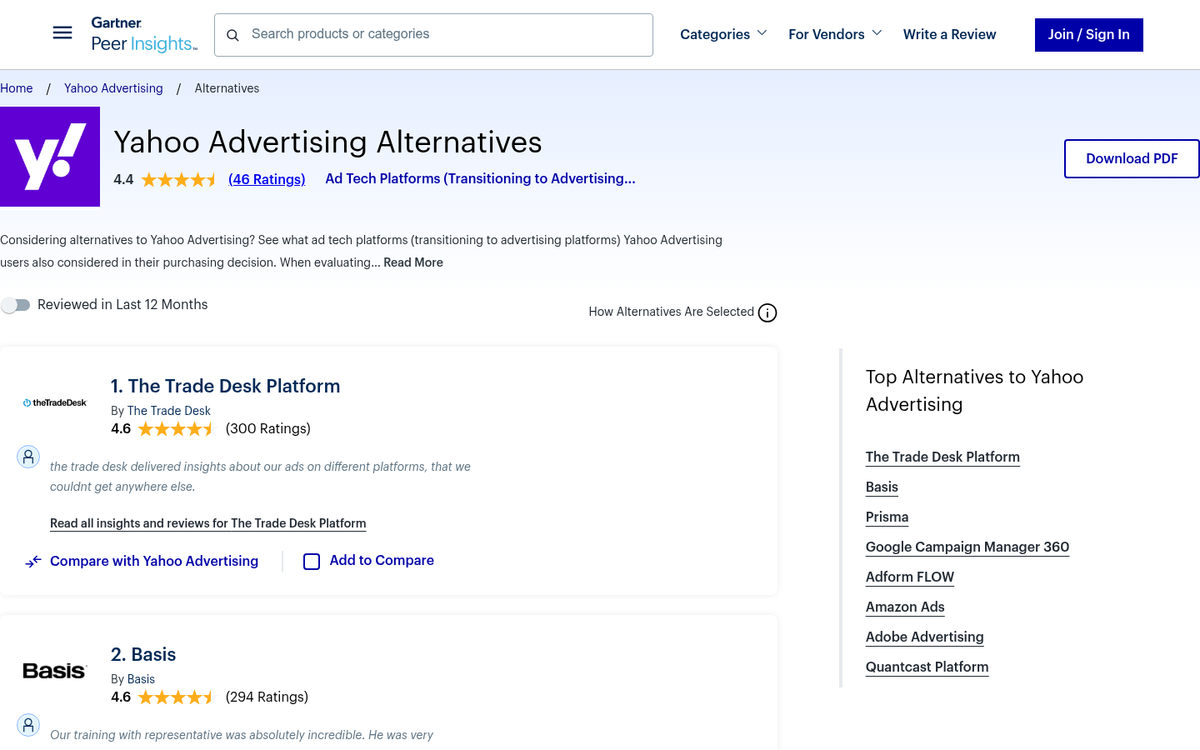Open the 'How Alternatives Are Selected' info icon
The image size is (1200, 750).
coord(767,312)
